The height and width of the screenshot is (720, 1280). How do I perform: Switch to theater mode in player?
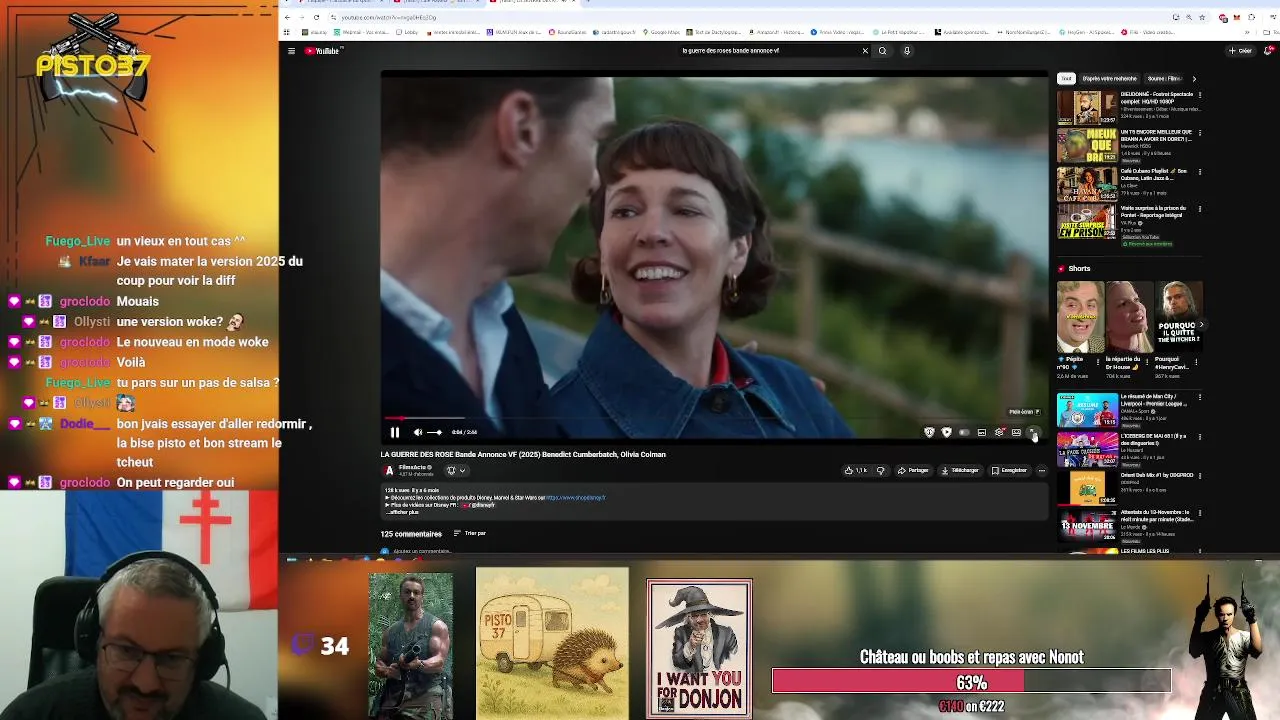pos(1016,432)
